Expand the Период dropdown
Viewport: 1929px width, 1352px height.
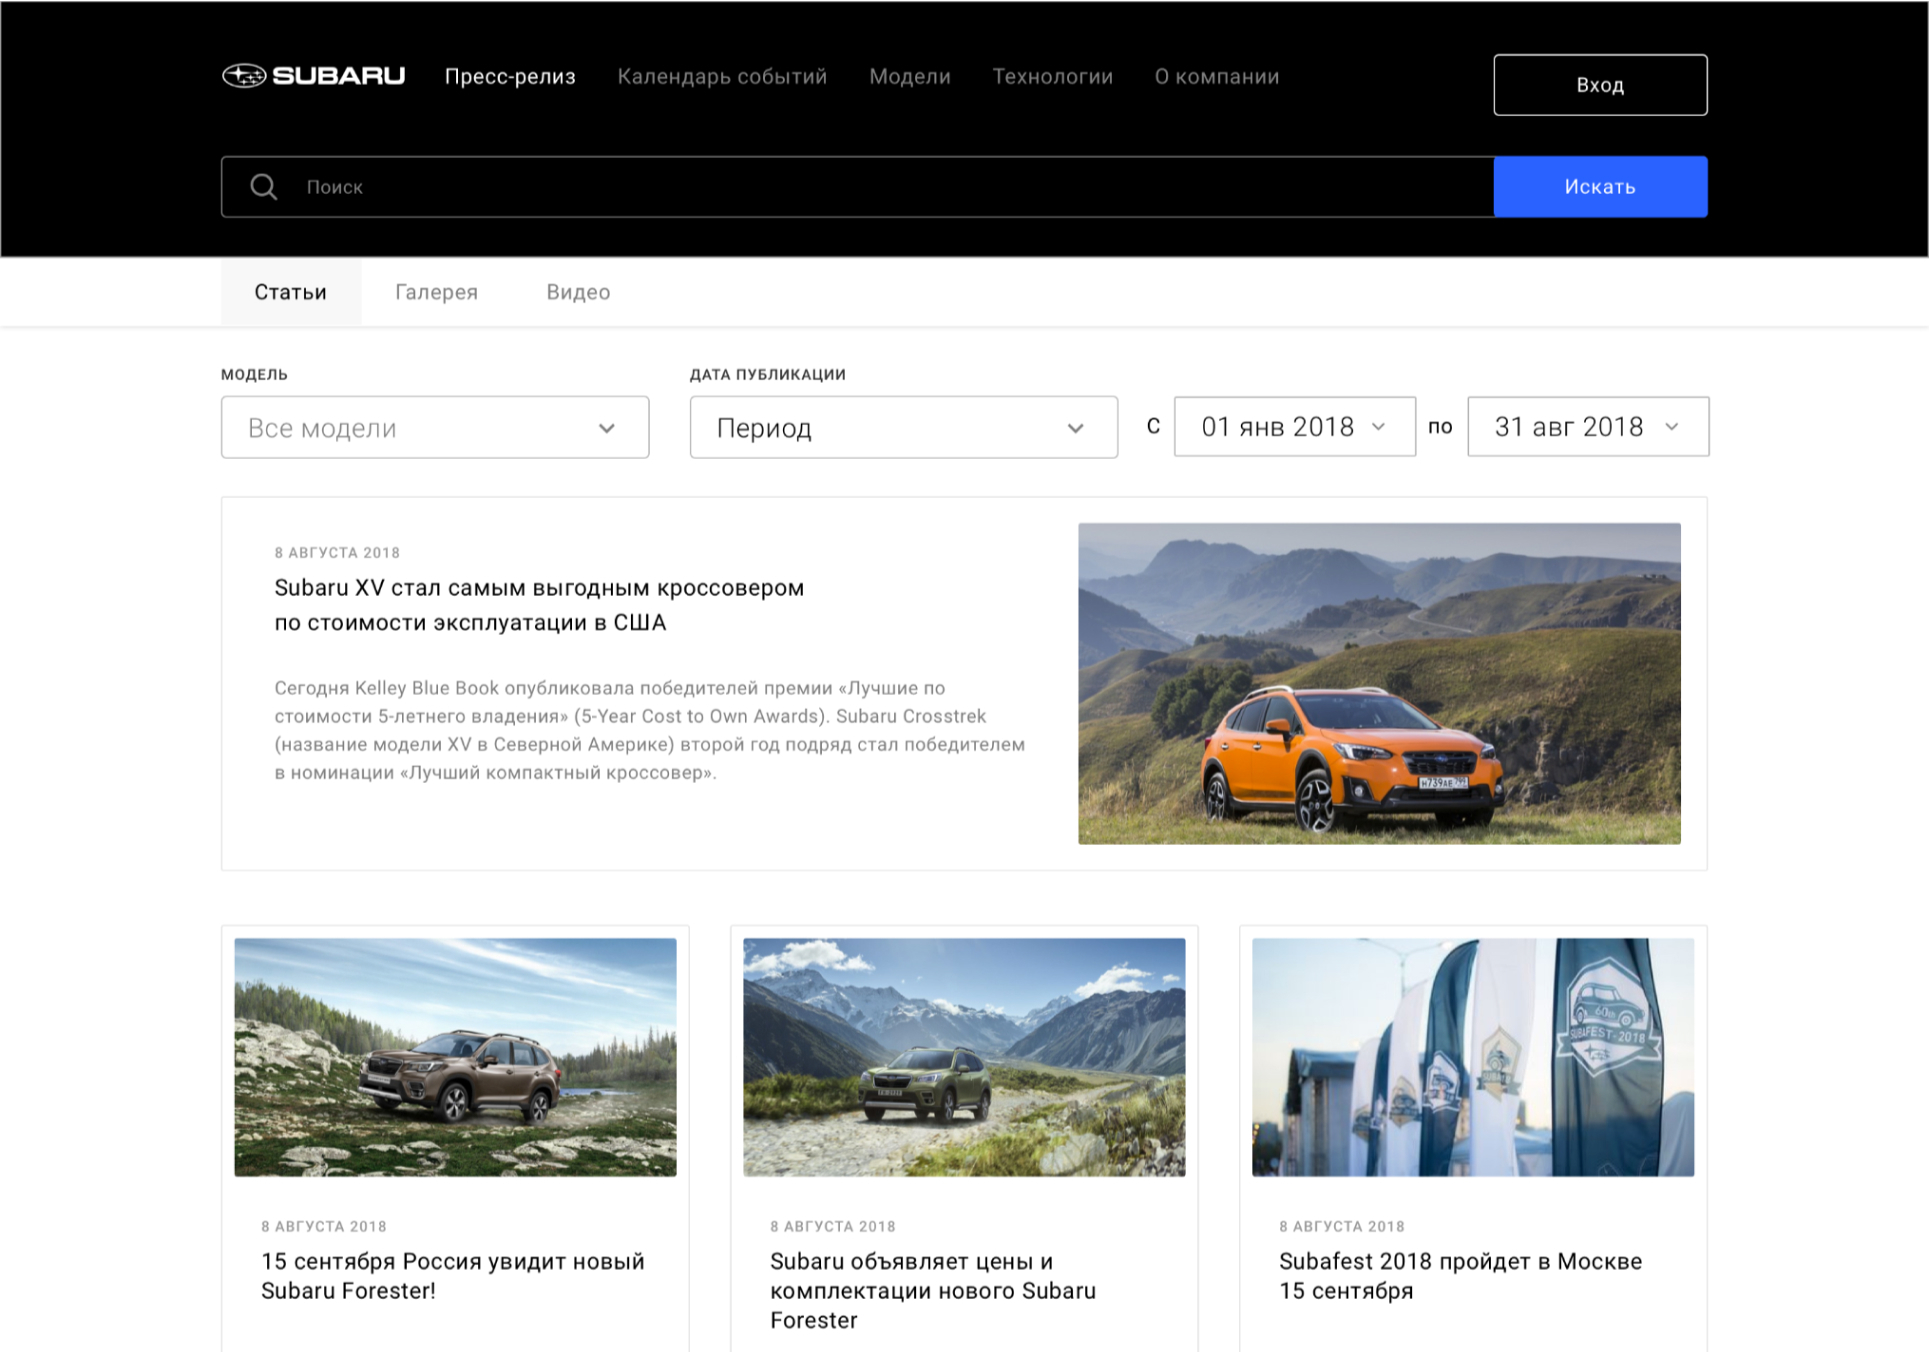click(904, 428)
